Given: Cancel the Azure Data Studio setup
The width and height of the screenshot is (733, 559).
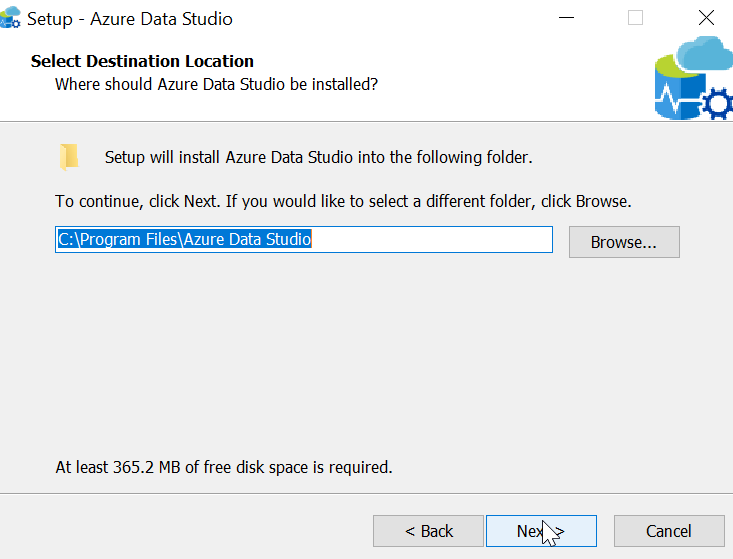Looking at the screenshot, I should 668,531.
